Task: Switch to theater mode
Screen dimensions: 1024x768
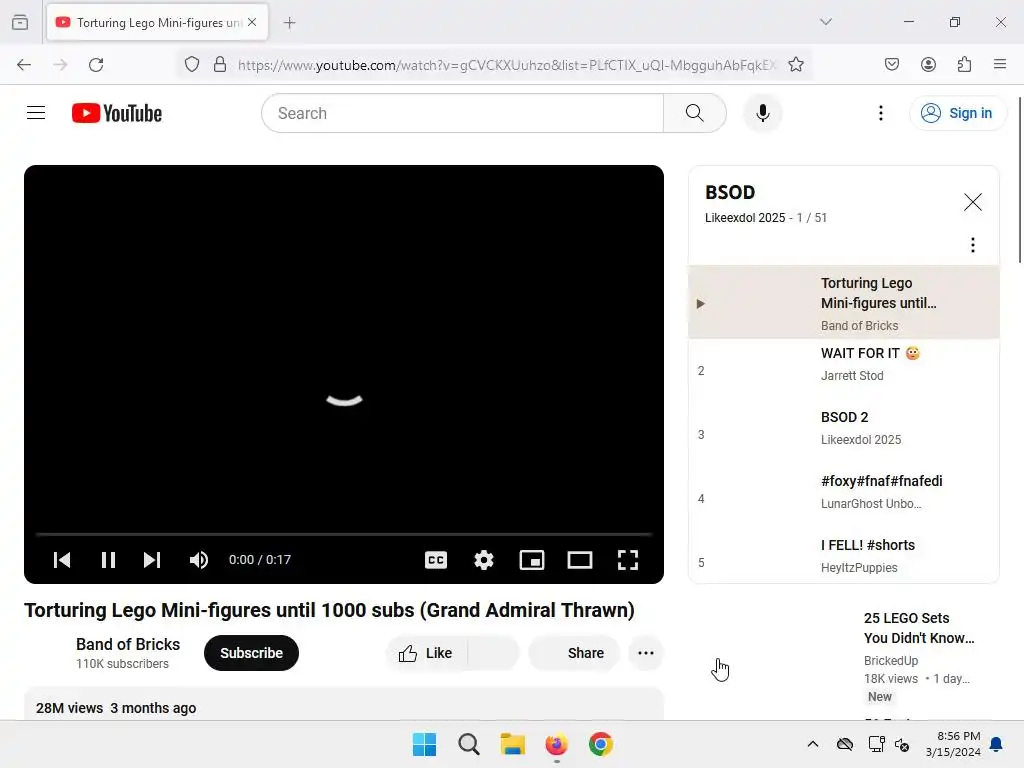Action: (x=580, y=560)
